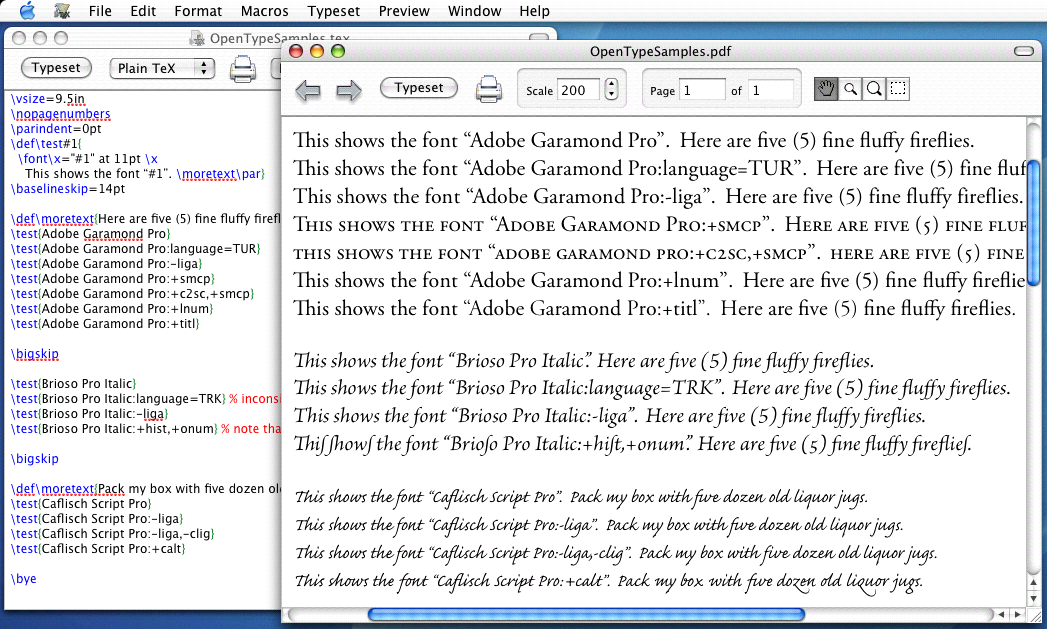
Task: Go to next page with right arrow
Action: [x=349, y=90]
